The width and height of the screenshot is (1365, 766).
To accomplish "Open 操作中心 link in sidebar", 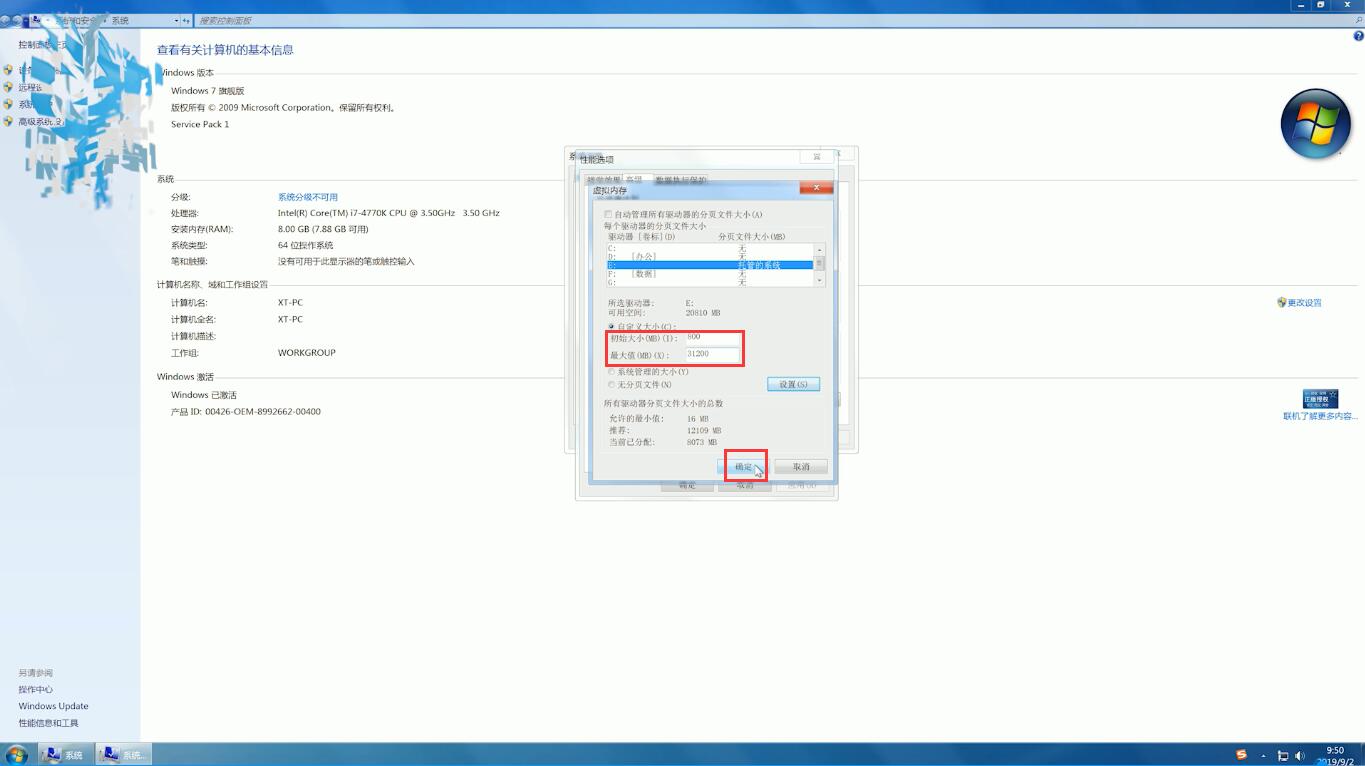I will pyautogui.click(x=35, y=689).
